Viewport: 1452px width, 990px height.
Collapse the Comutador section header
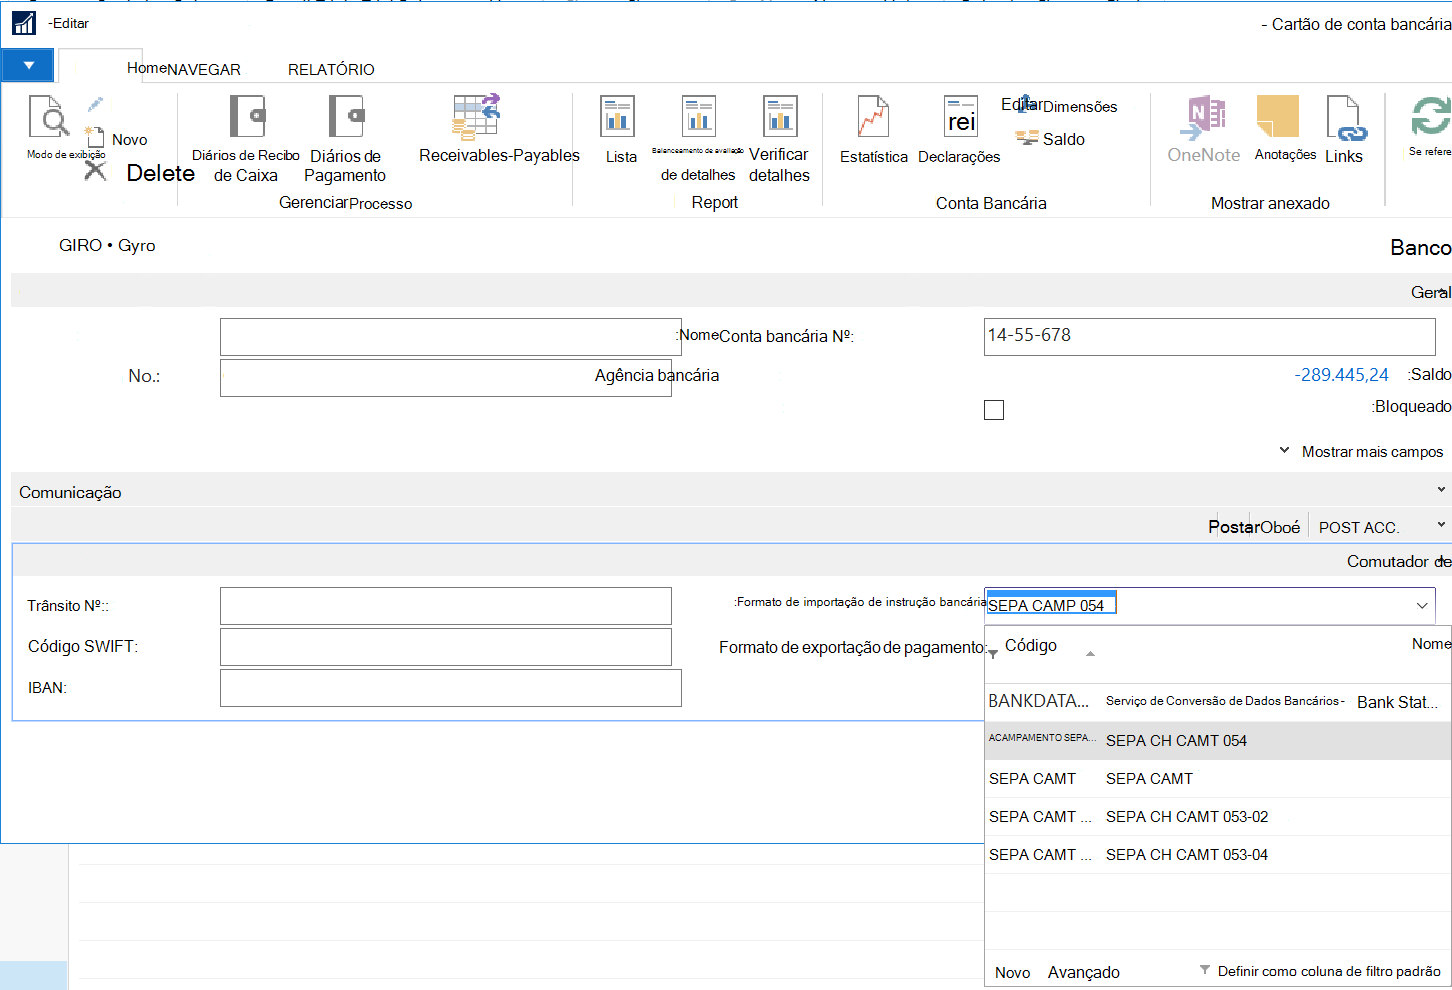point(1443,561)
